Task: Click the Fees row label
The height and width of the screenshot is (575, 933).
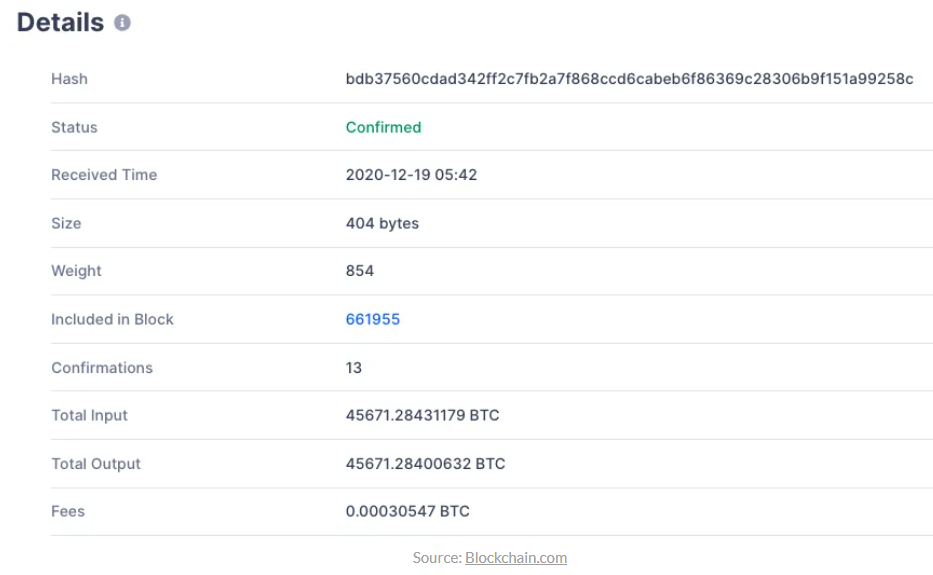Action: 68,511
